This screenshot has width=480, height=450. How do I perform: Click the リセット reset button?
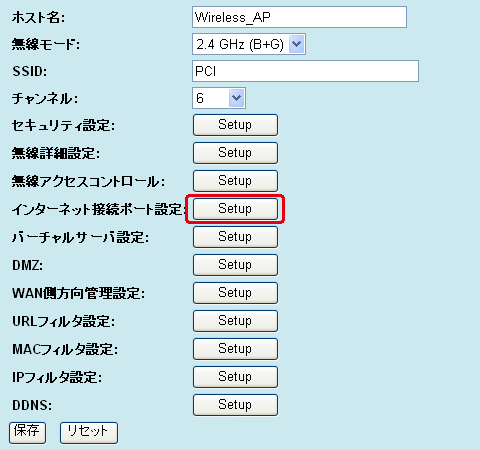pos(89,433)
